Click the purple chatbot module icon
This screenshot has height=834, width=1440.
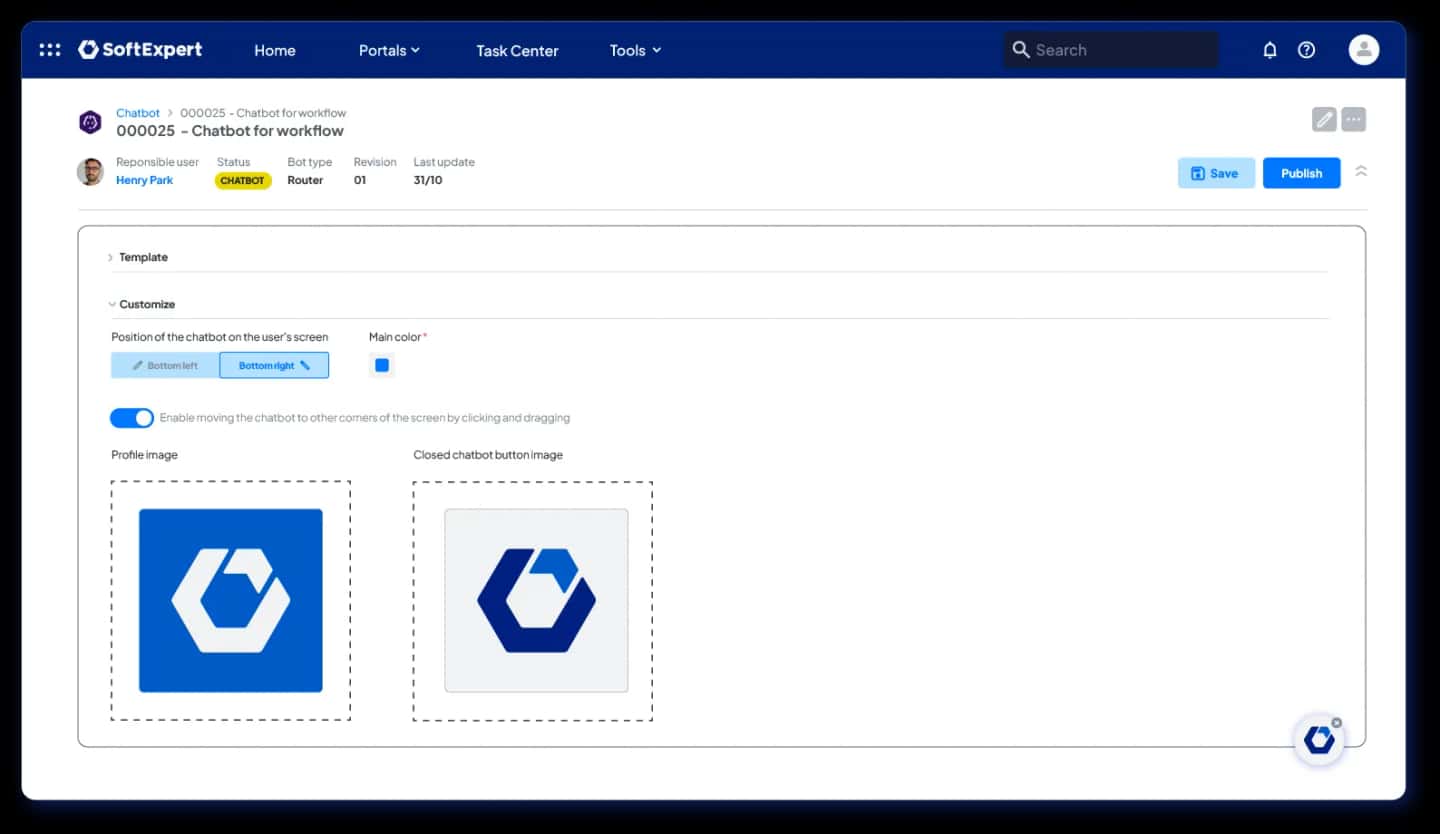coord(91,122)
